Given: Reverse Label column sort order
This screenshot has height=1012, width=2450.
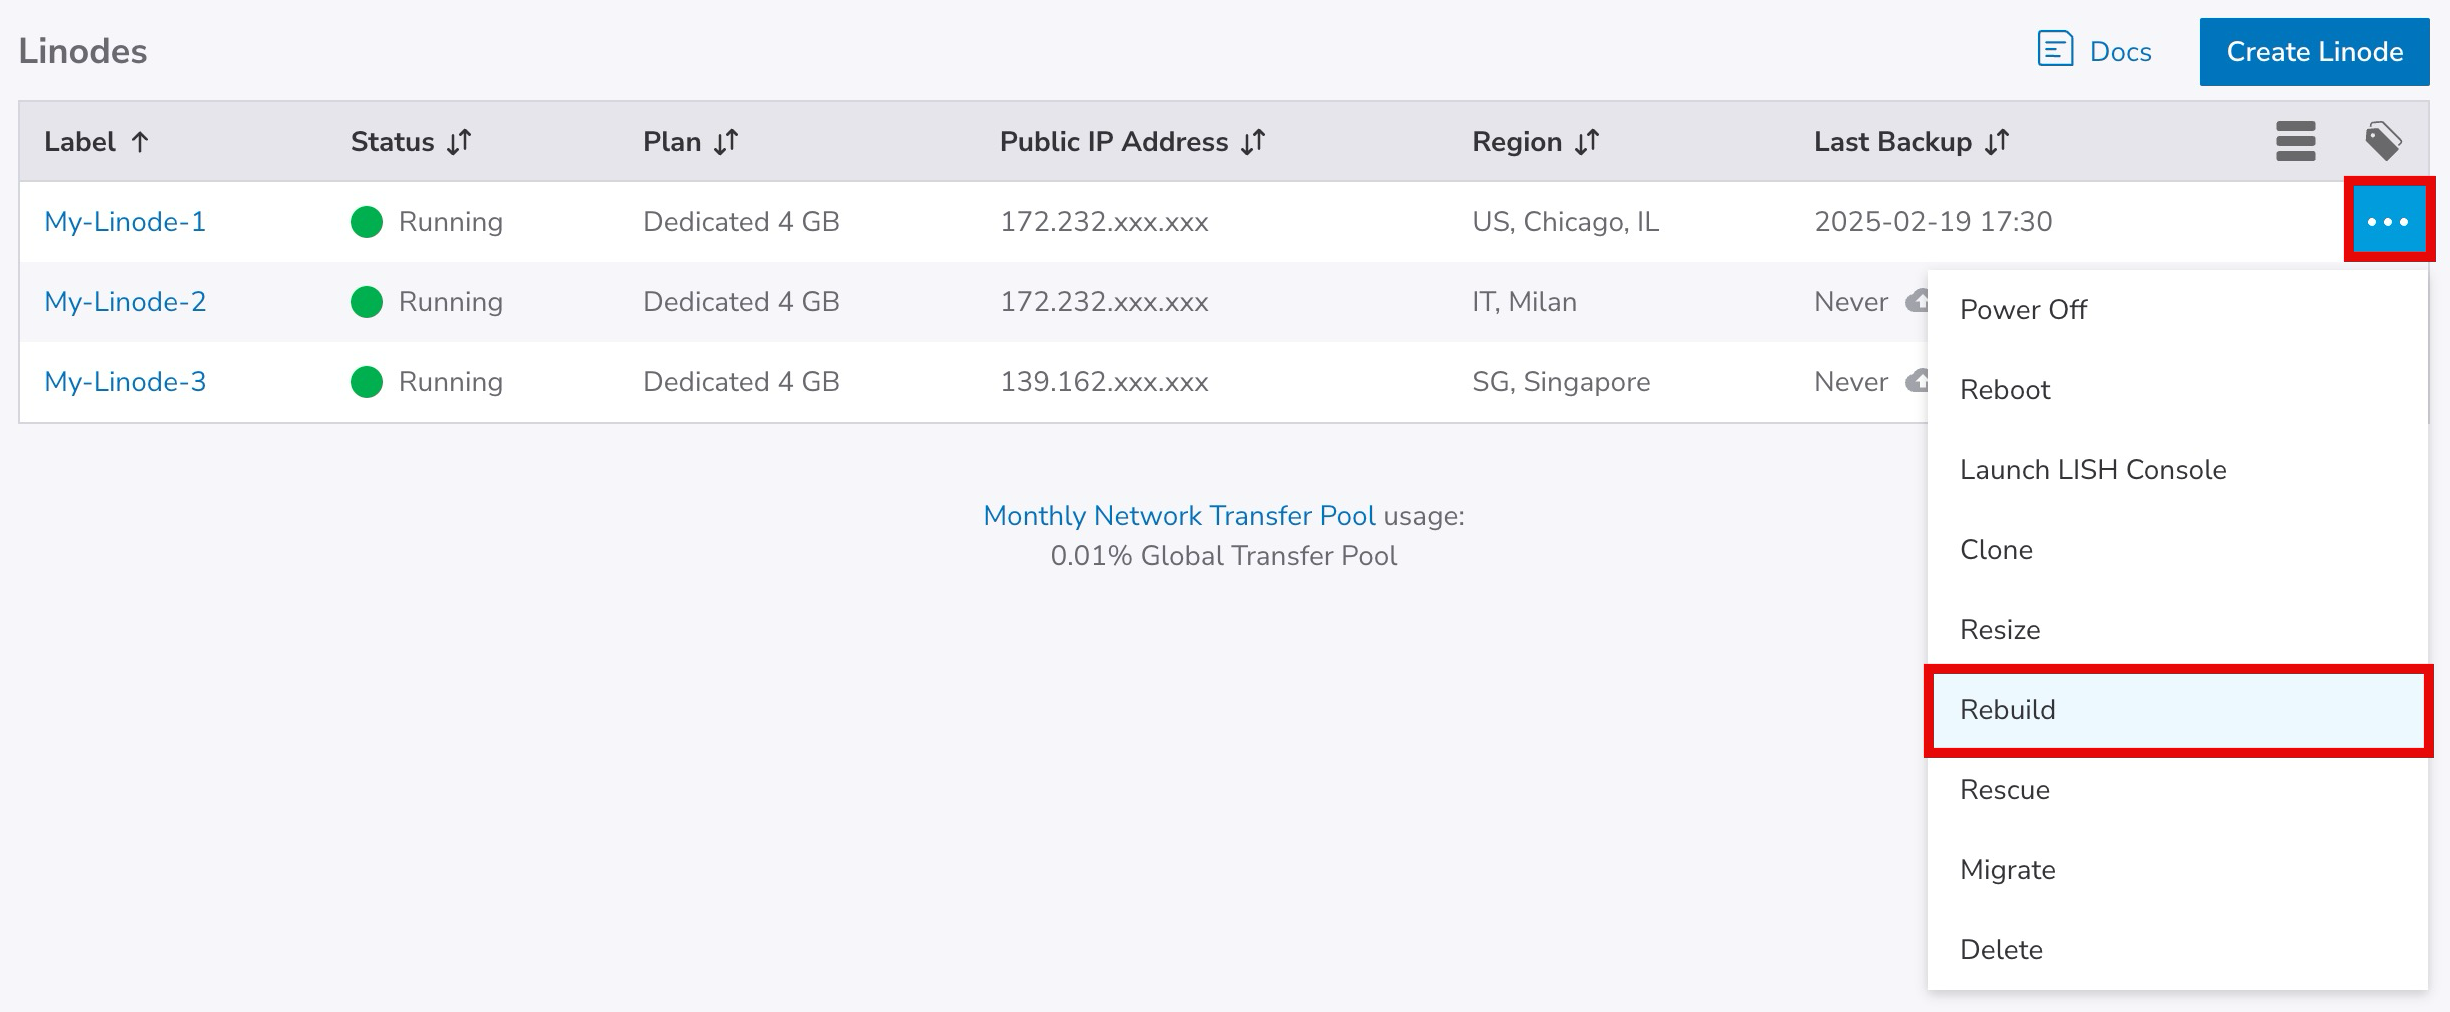Looking at the screenshot, I should point(140,142).
